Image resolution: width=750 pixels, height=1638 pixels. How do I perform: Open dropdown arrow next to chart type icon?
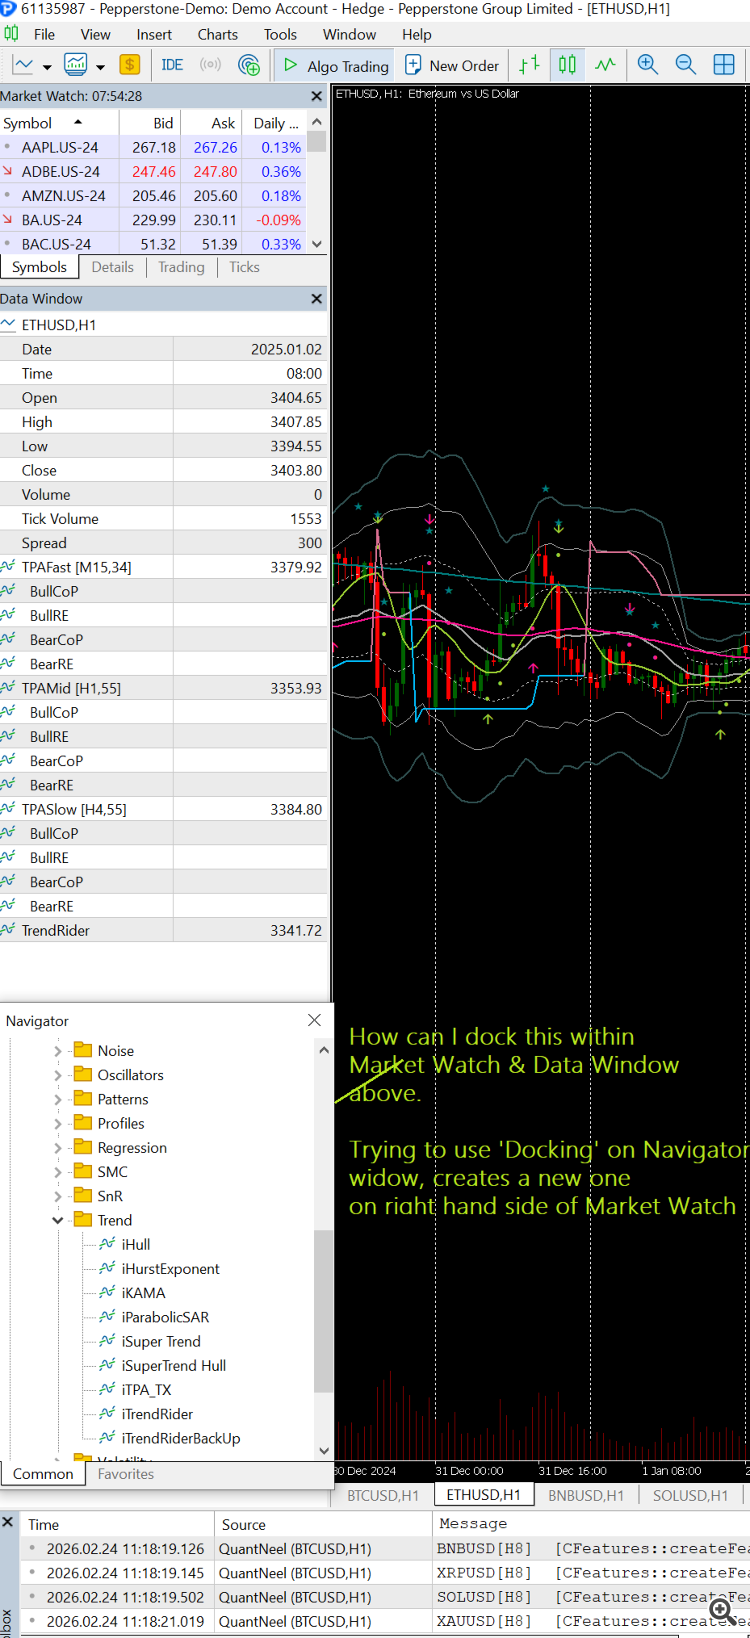pos(46,67)
